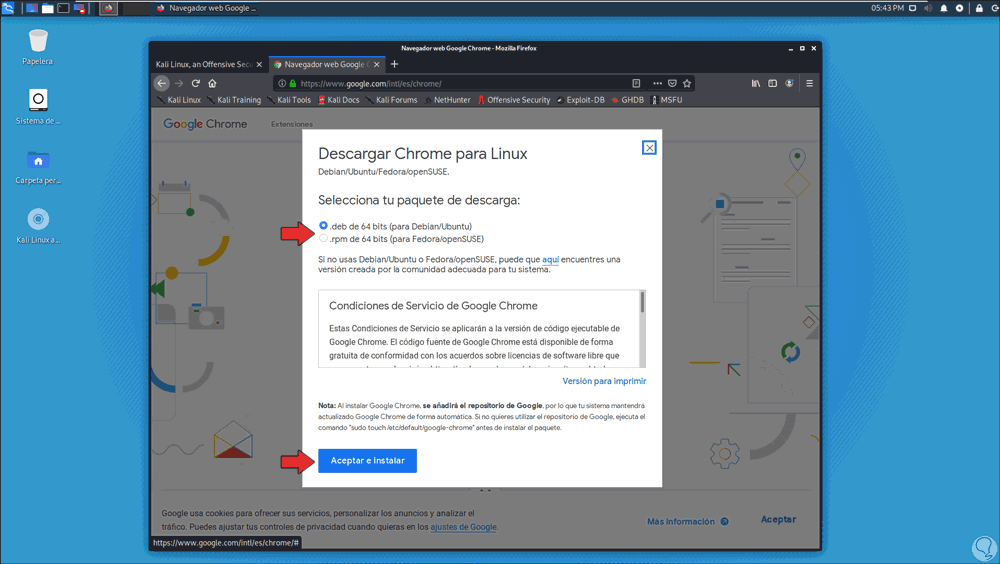Open the MSFU bookmark
Screen dimensions: 1000x564
coord(666,100)
